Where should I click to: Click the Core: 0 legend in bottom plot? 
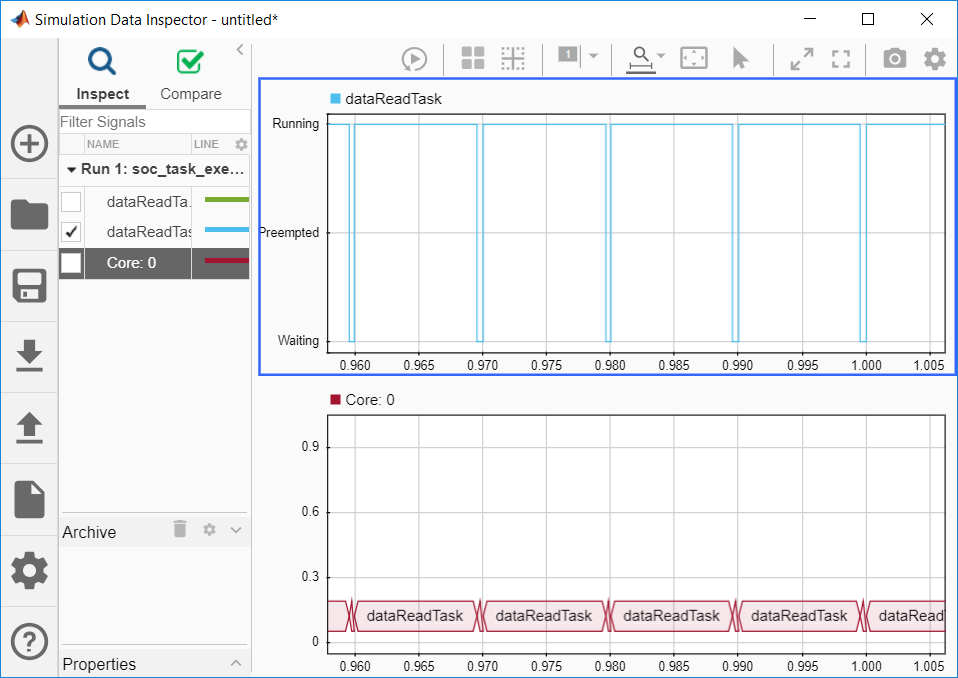point(362,400)
